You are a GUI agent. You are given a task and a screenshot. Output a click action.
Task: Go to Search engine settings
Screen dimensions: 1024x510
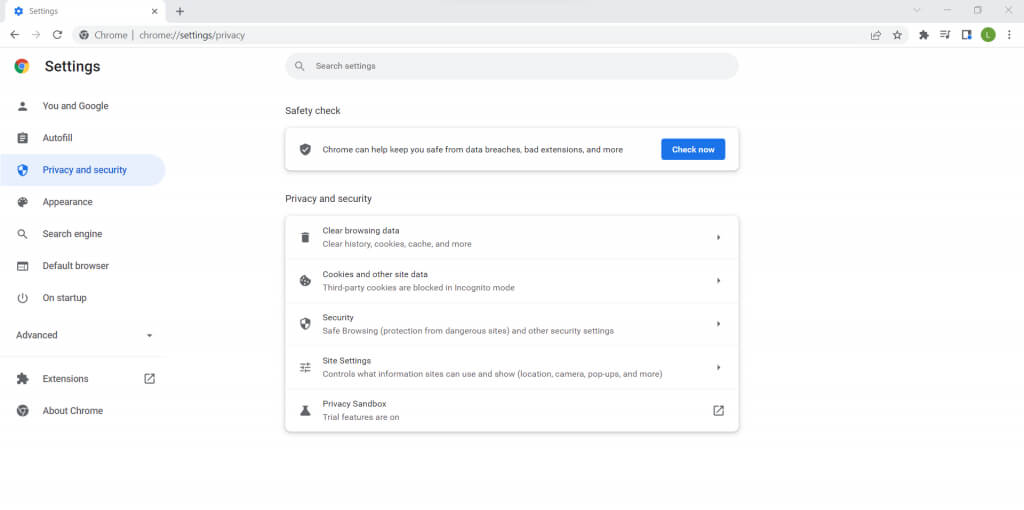point(72,234)
